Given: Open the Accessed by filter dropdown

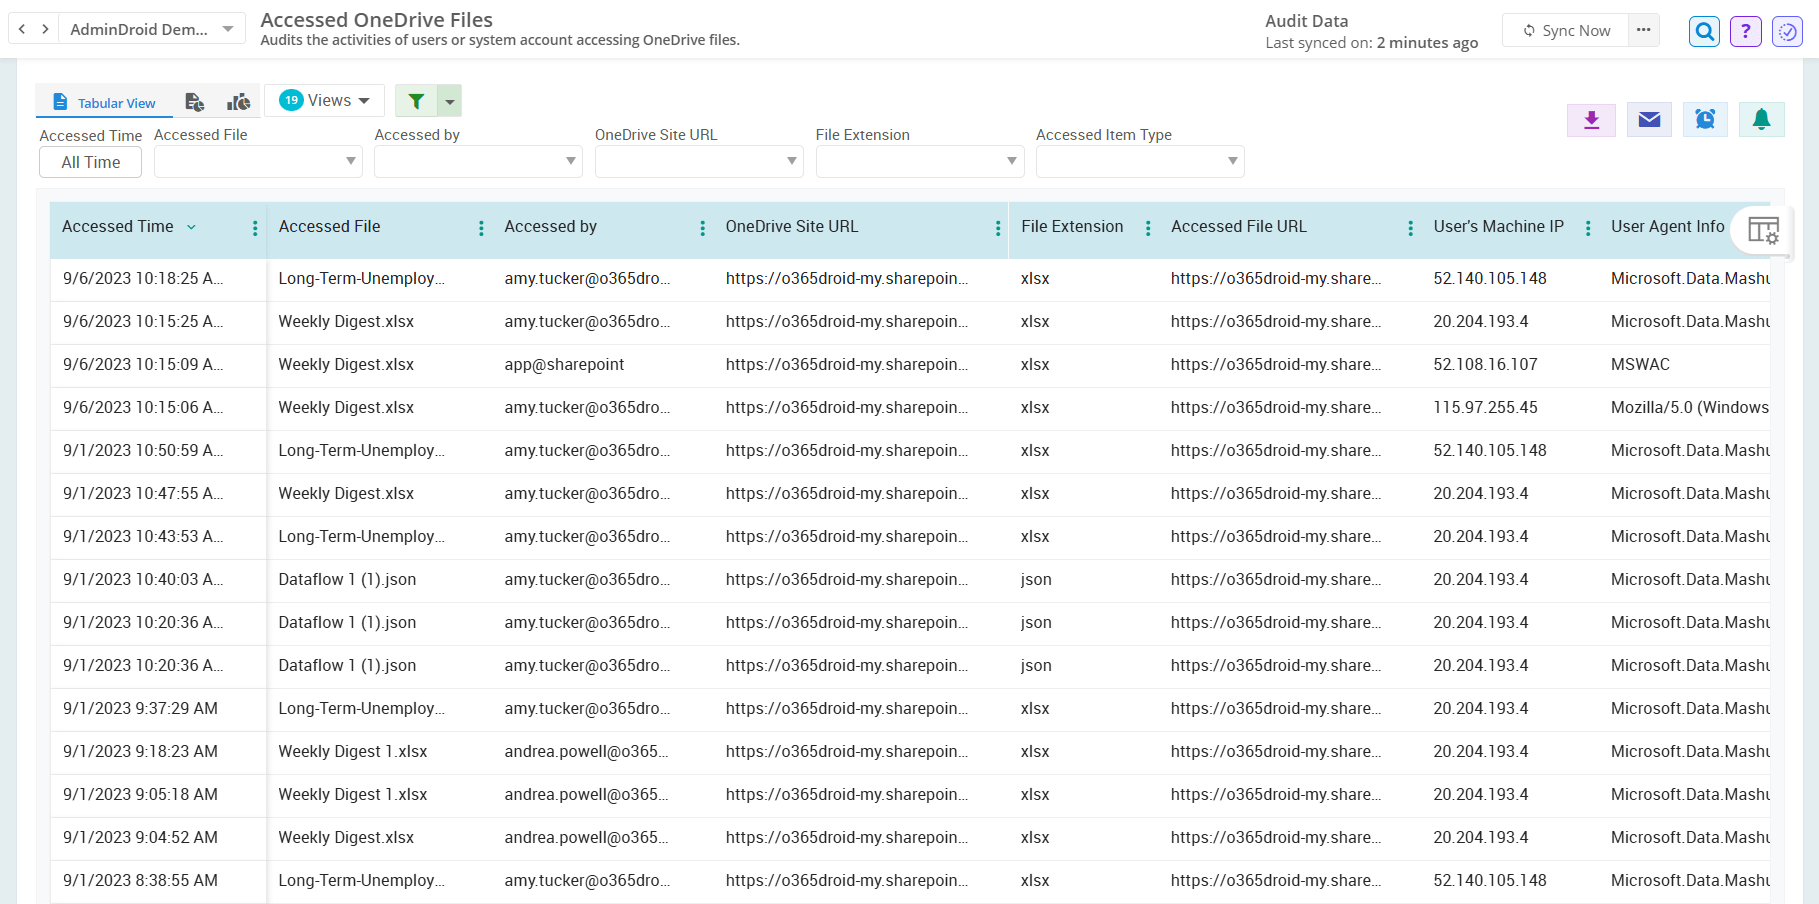Looking at the screenshot, I should pyautogui.click(x=477, y=161).
